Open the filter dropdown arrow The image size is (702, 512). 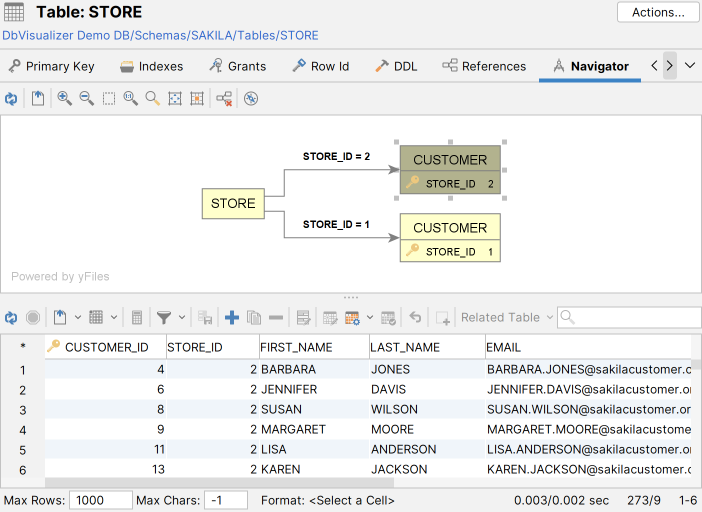182,317
